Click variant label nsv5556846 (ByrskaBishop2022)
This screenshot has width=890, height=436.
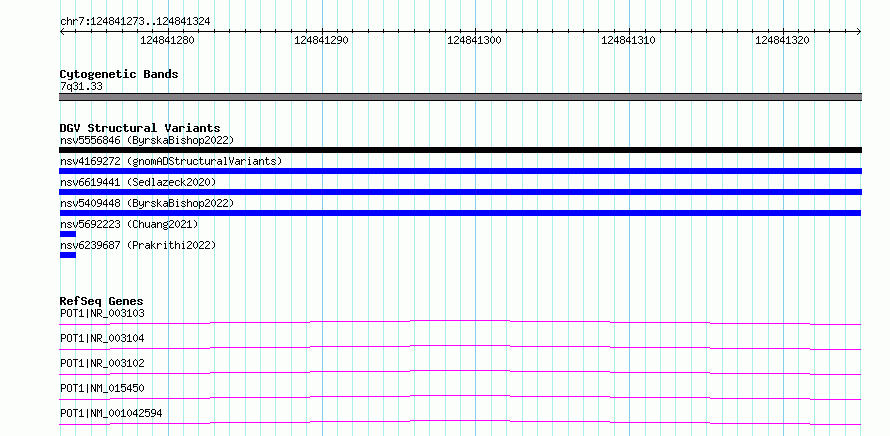[146, 140]
